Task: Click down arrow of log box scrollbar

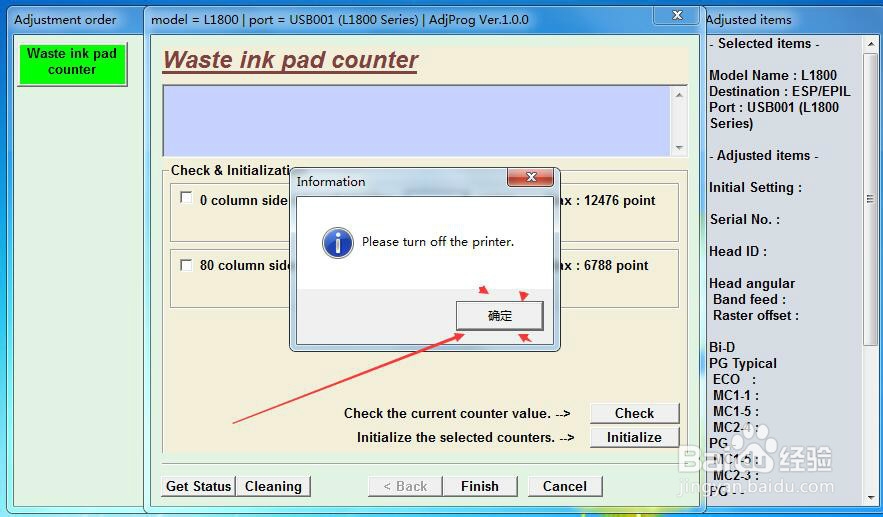Action: [x=679, y=148]
